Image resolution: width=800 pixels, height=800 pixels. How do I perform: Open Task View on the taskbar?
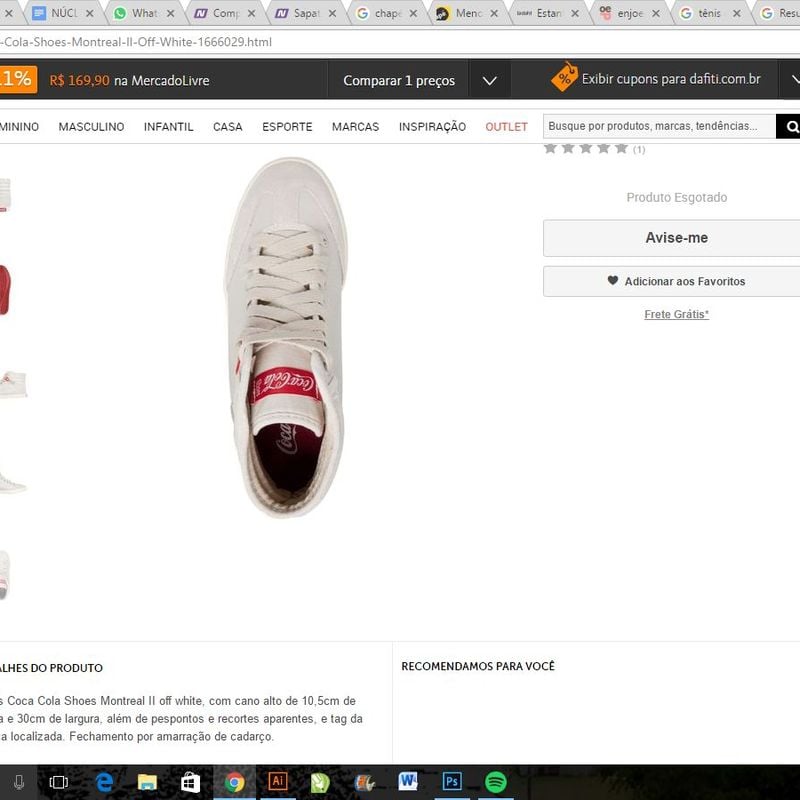pos(59,781)
